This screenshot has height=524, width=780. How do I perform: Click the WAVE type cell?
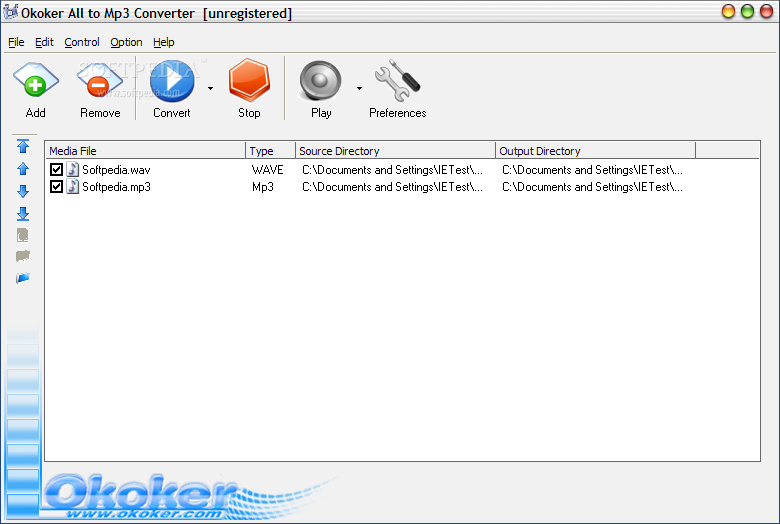tap(268, 170)
